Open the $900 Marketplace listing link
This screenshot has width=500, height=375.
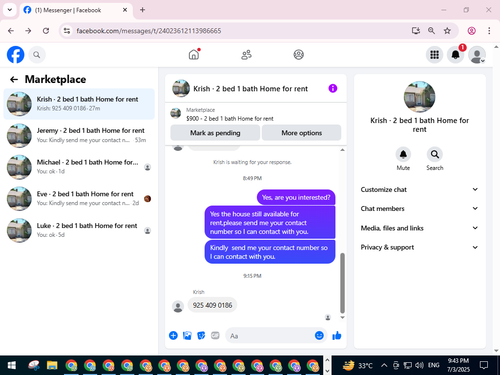(x=230, y=118)
